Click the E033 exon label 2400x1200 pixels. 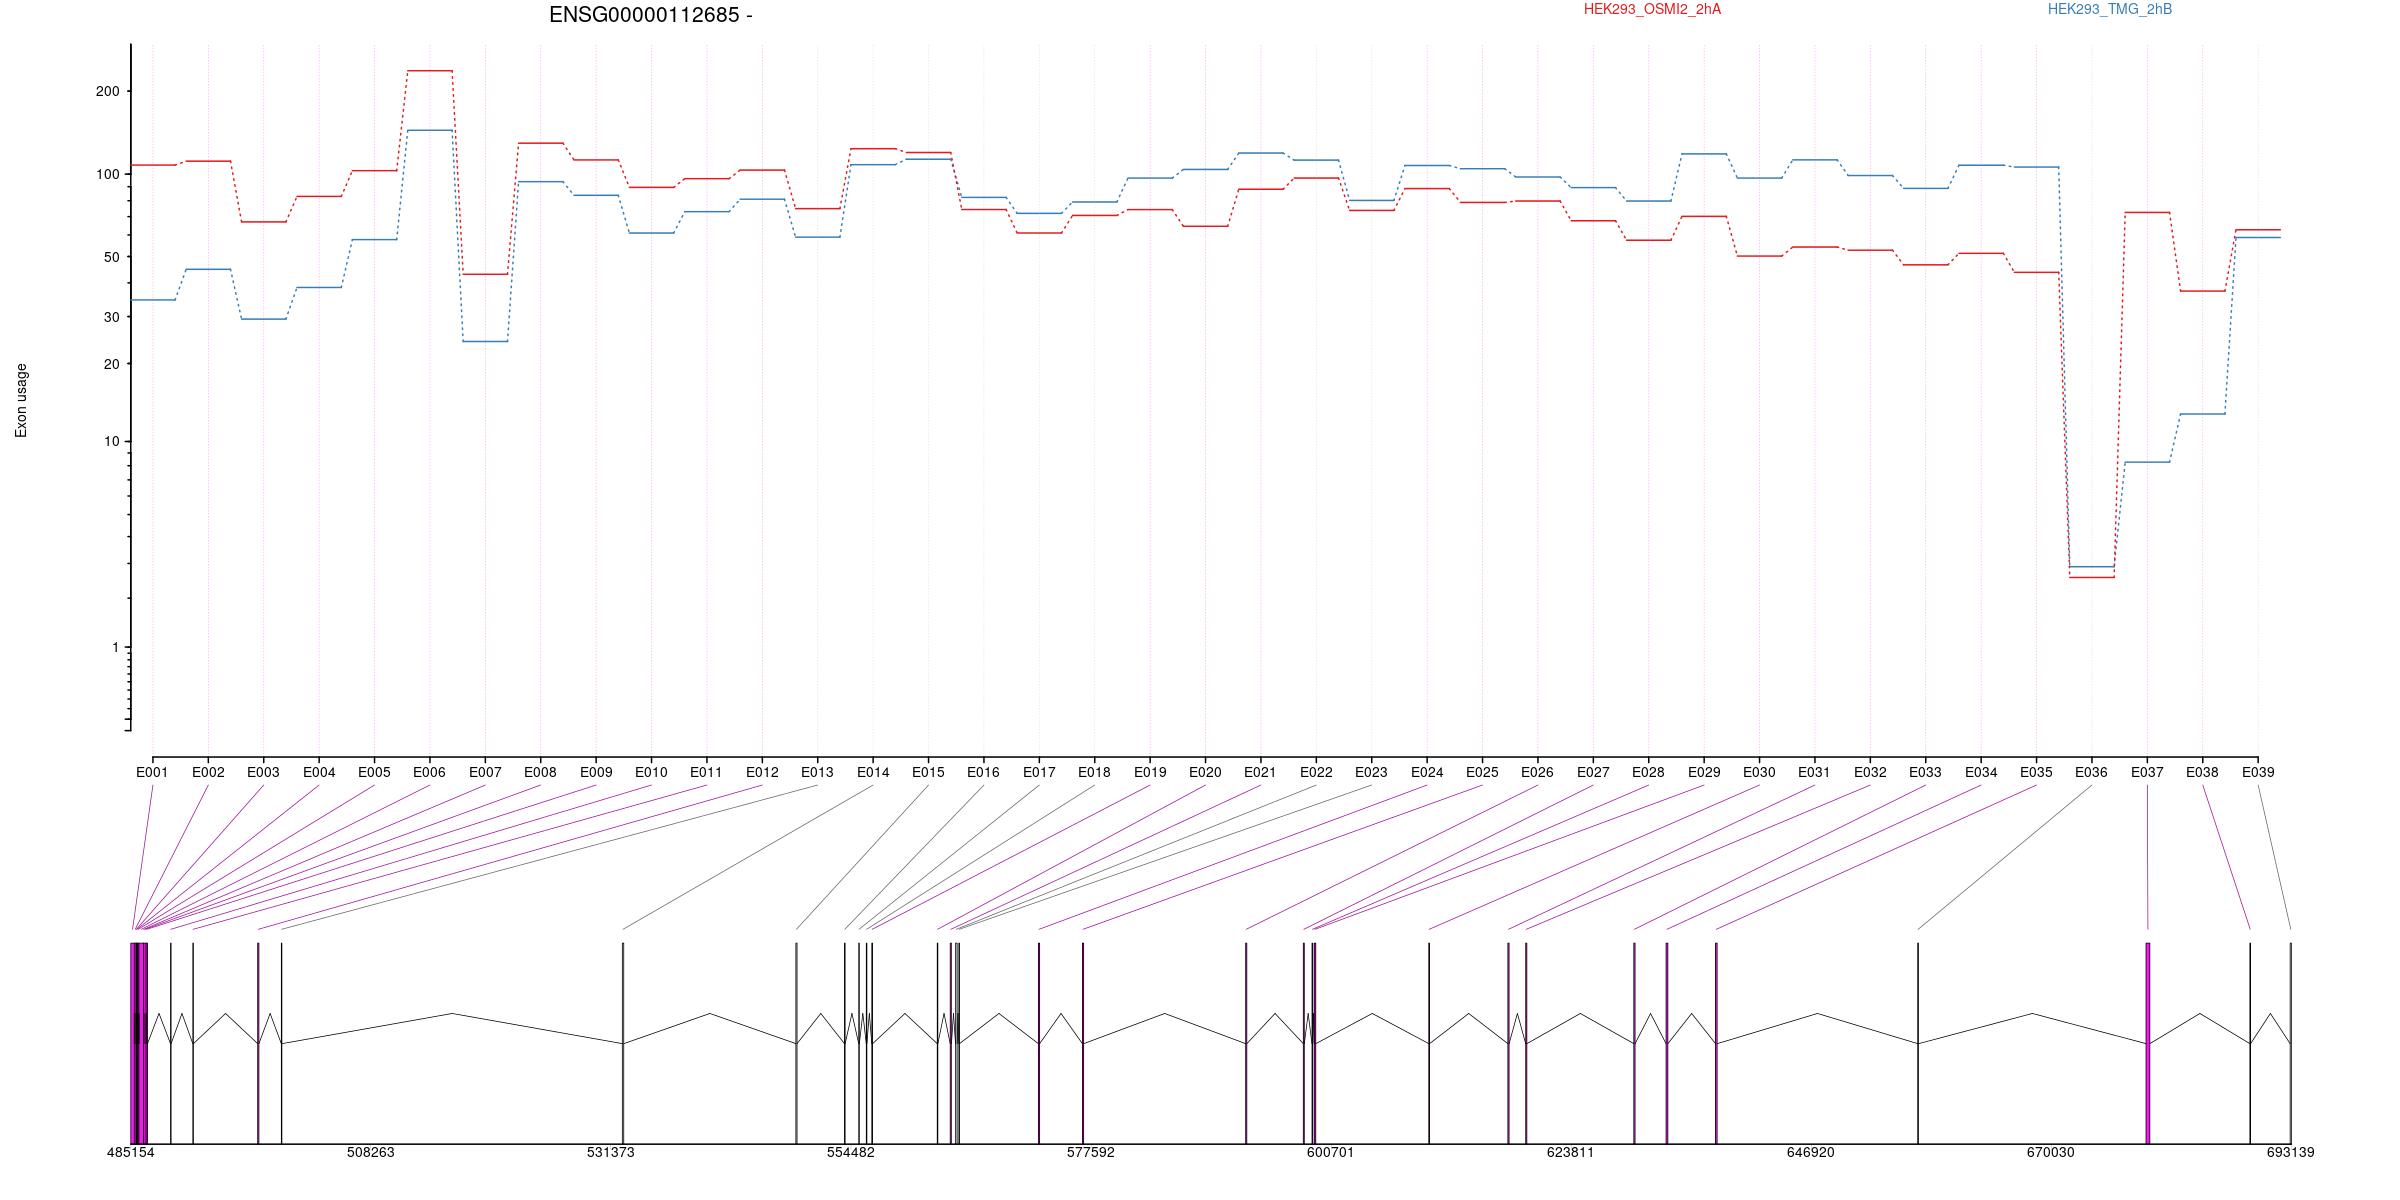tap(1925, 772)
